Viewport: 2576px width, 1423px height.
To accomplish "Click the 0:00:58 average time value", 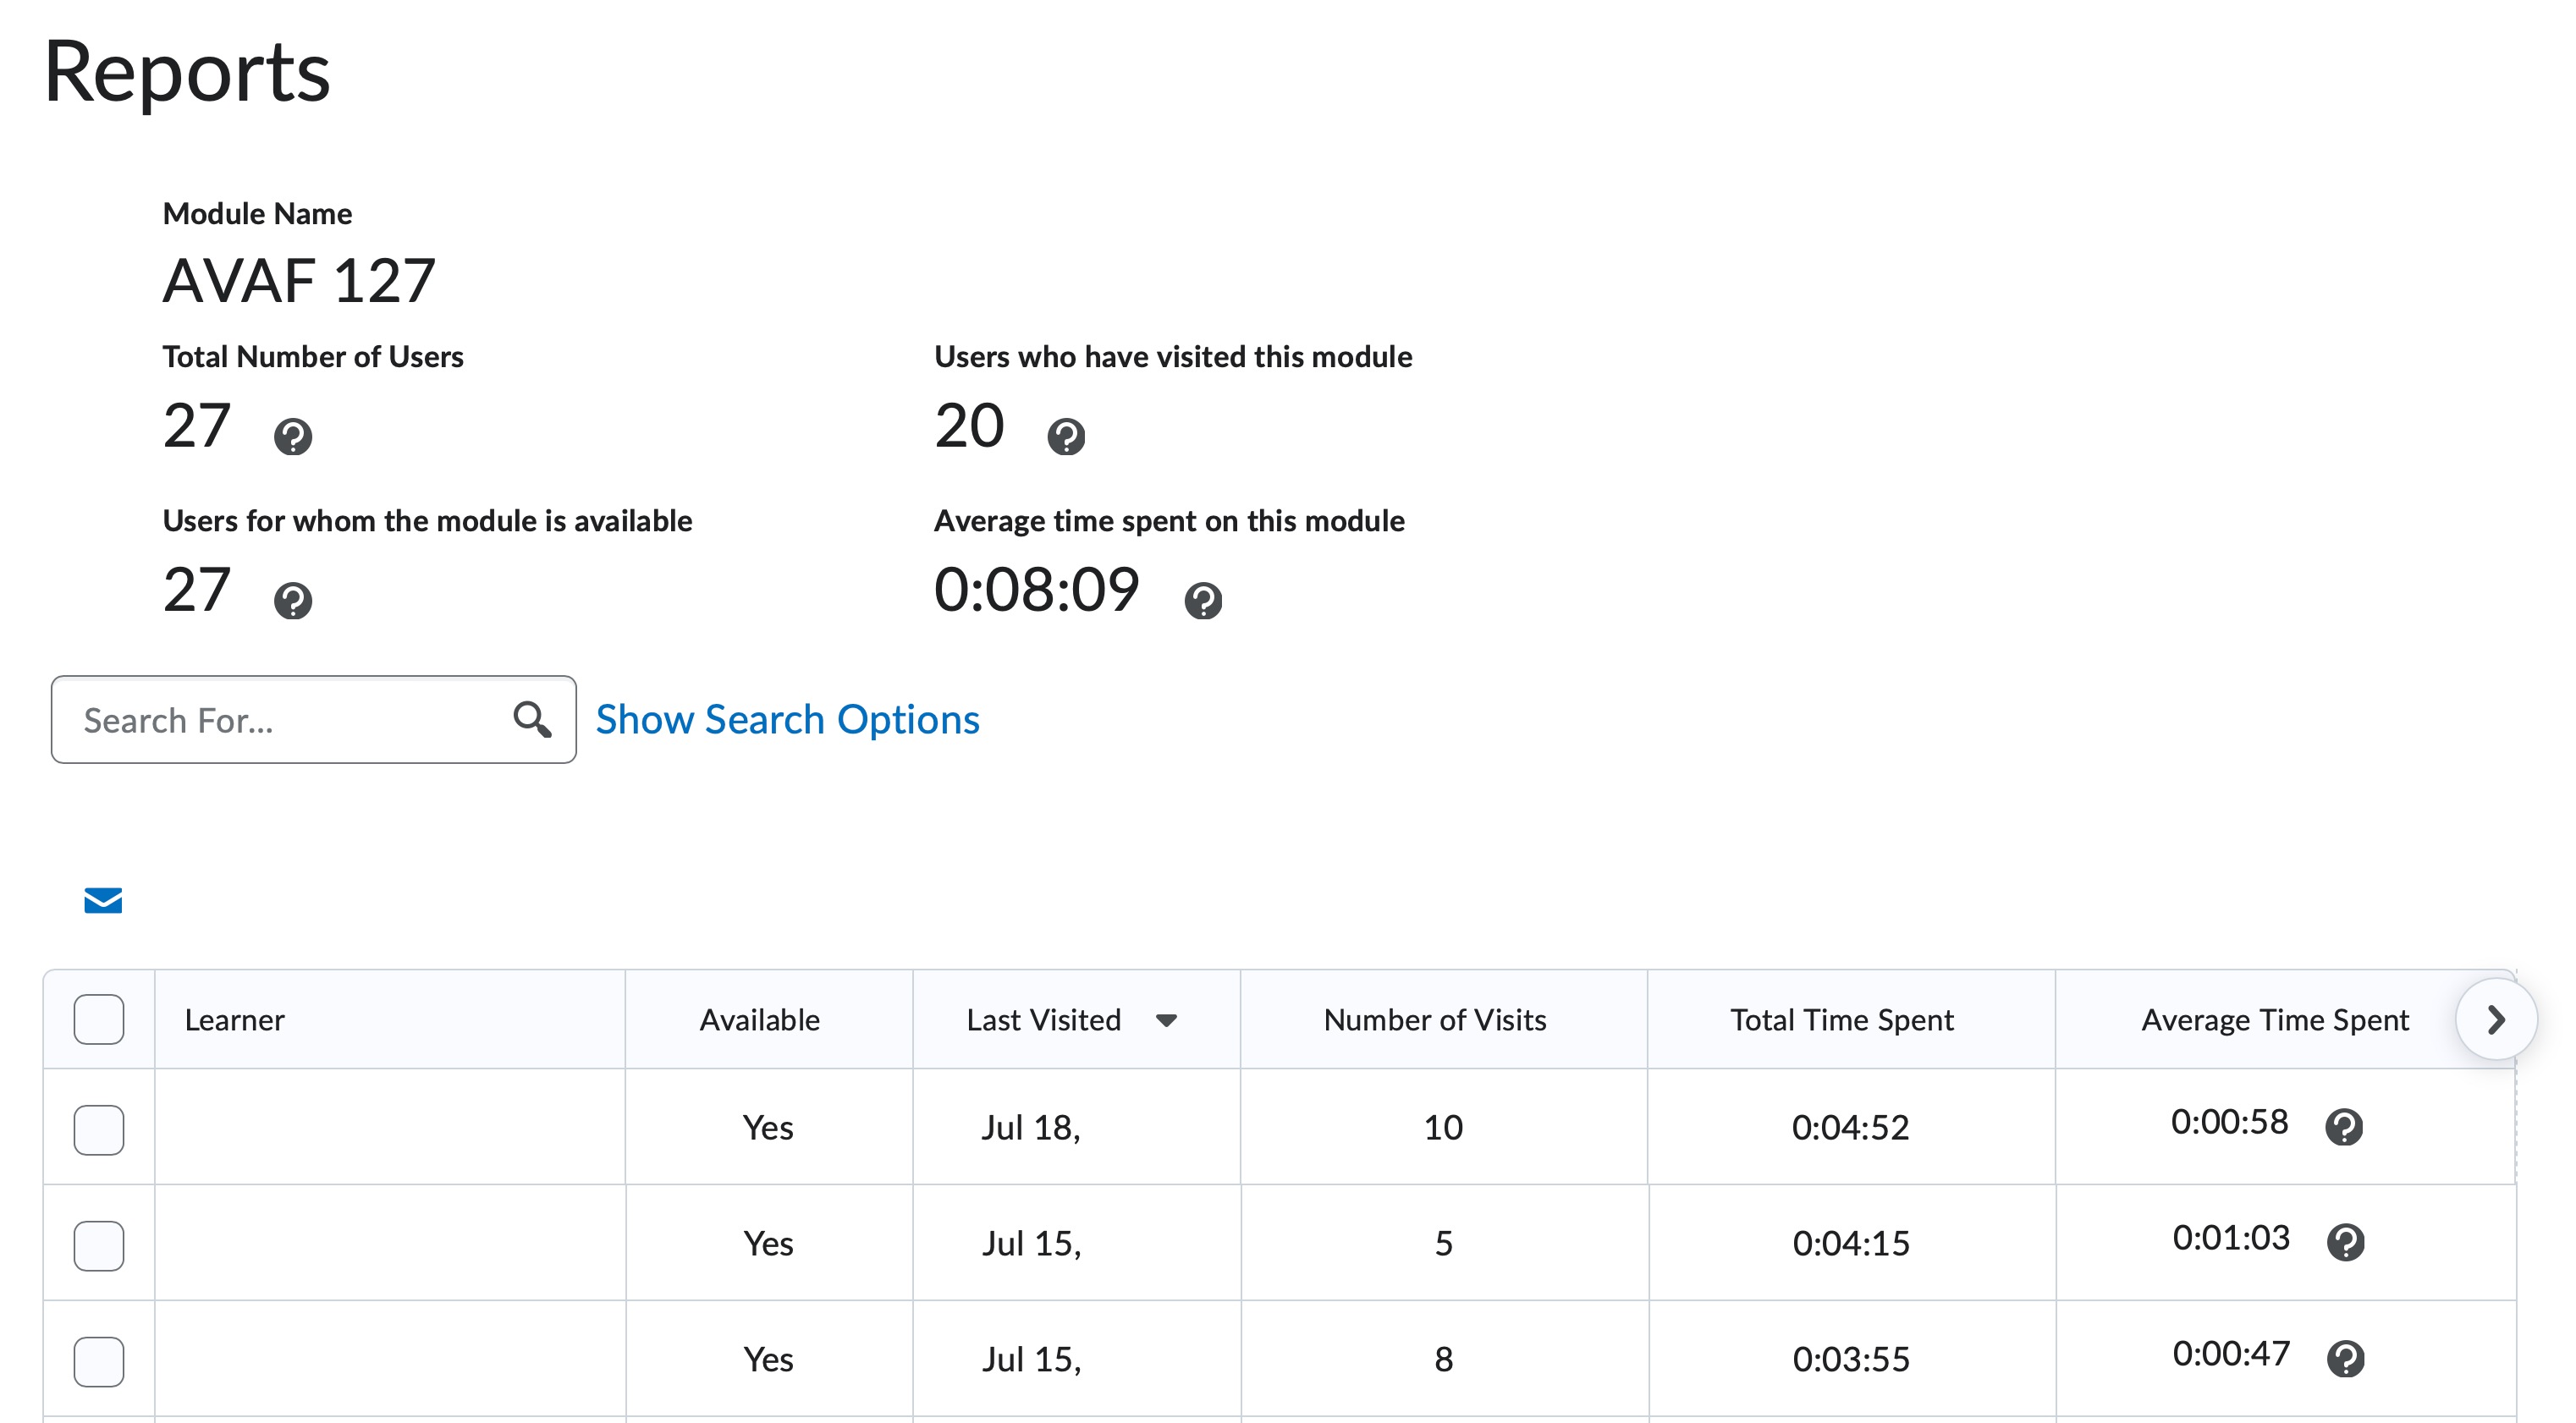I will pos(2229,1121).
